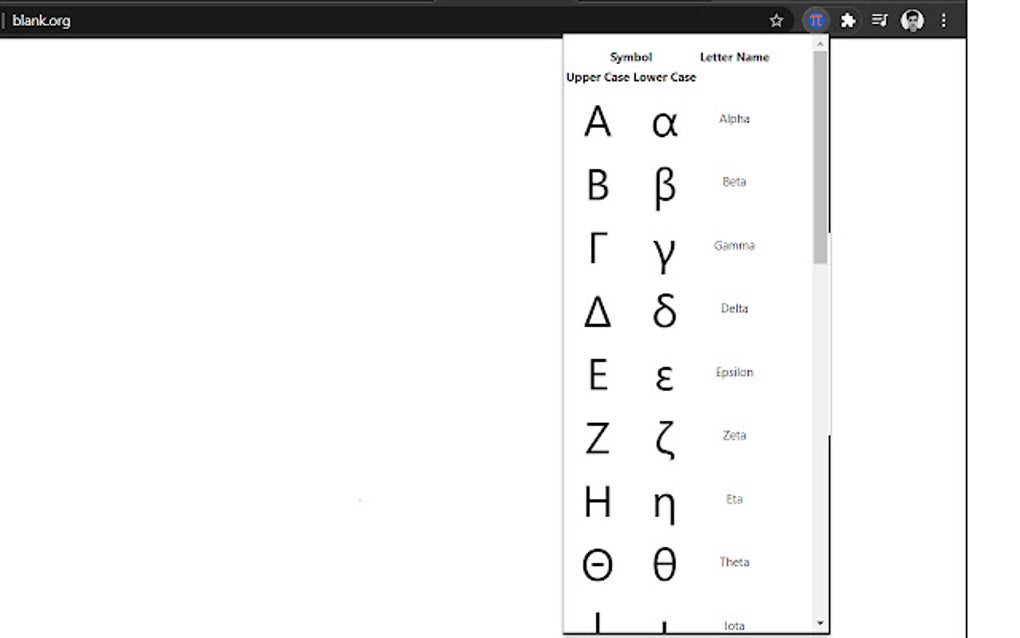Select the uppercase Delta symbol
Screen dimensions: 1020x638
[x=598, y=313]
